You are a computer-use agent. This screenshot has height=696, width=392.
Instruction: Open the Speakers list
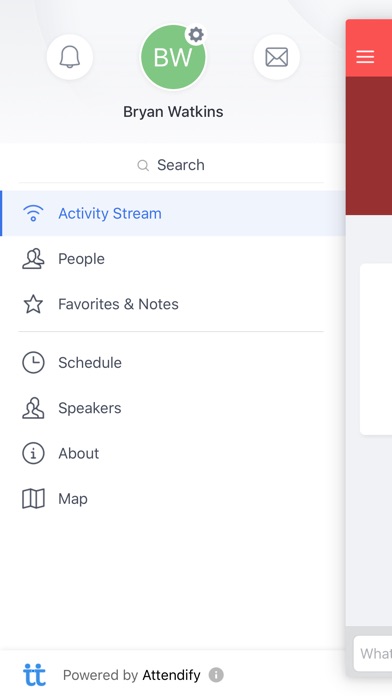pos(173,408)
